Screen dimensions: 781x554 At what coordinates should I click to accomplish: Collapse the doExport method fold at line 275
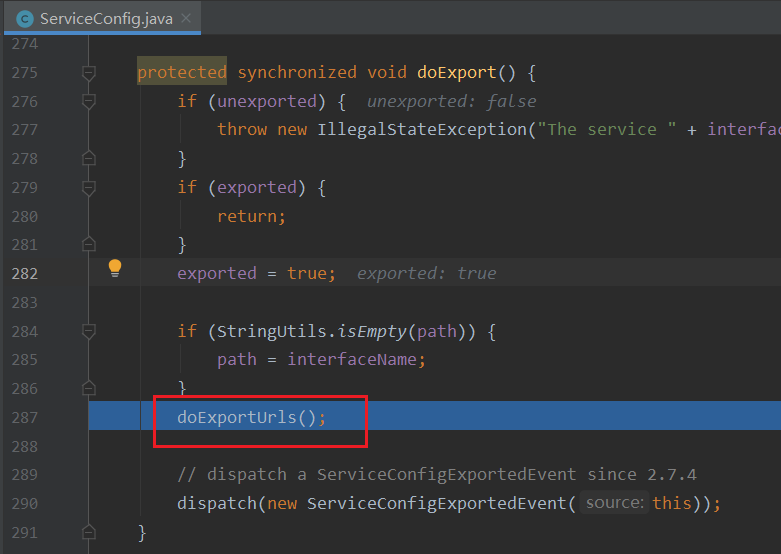point(89,73)
